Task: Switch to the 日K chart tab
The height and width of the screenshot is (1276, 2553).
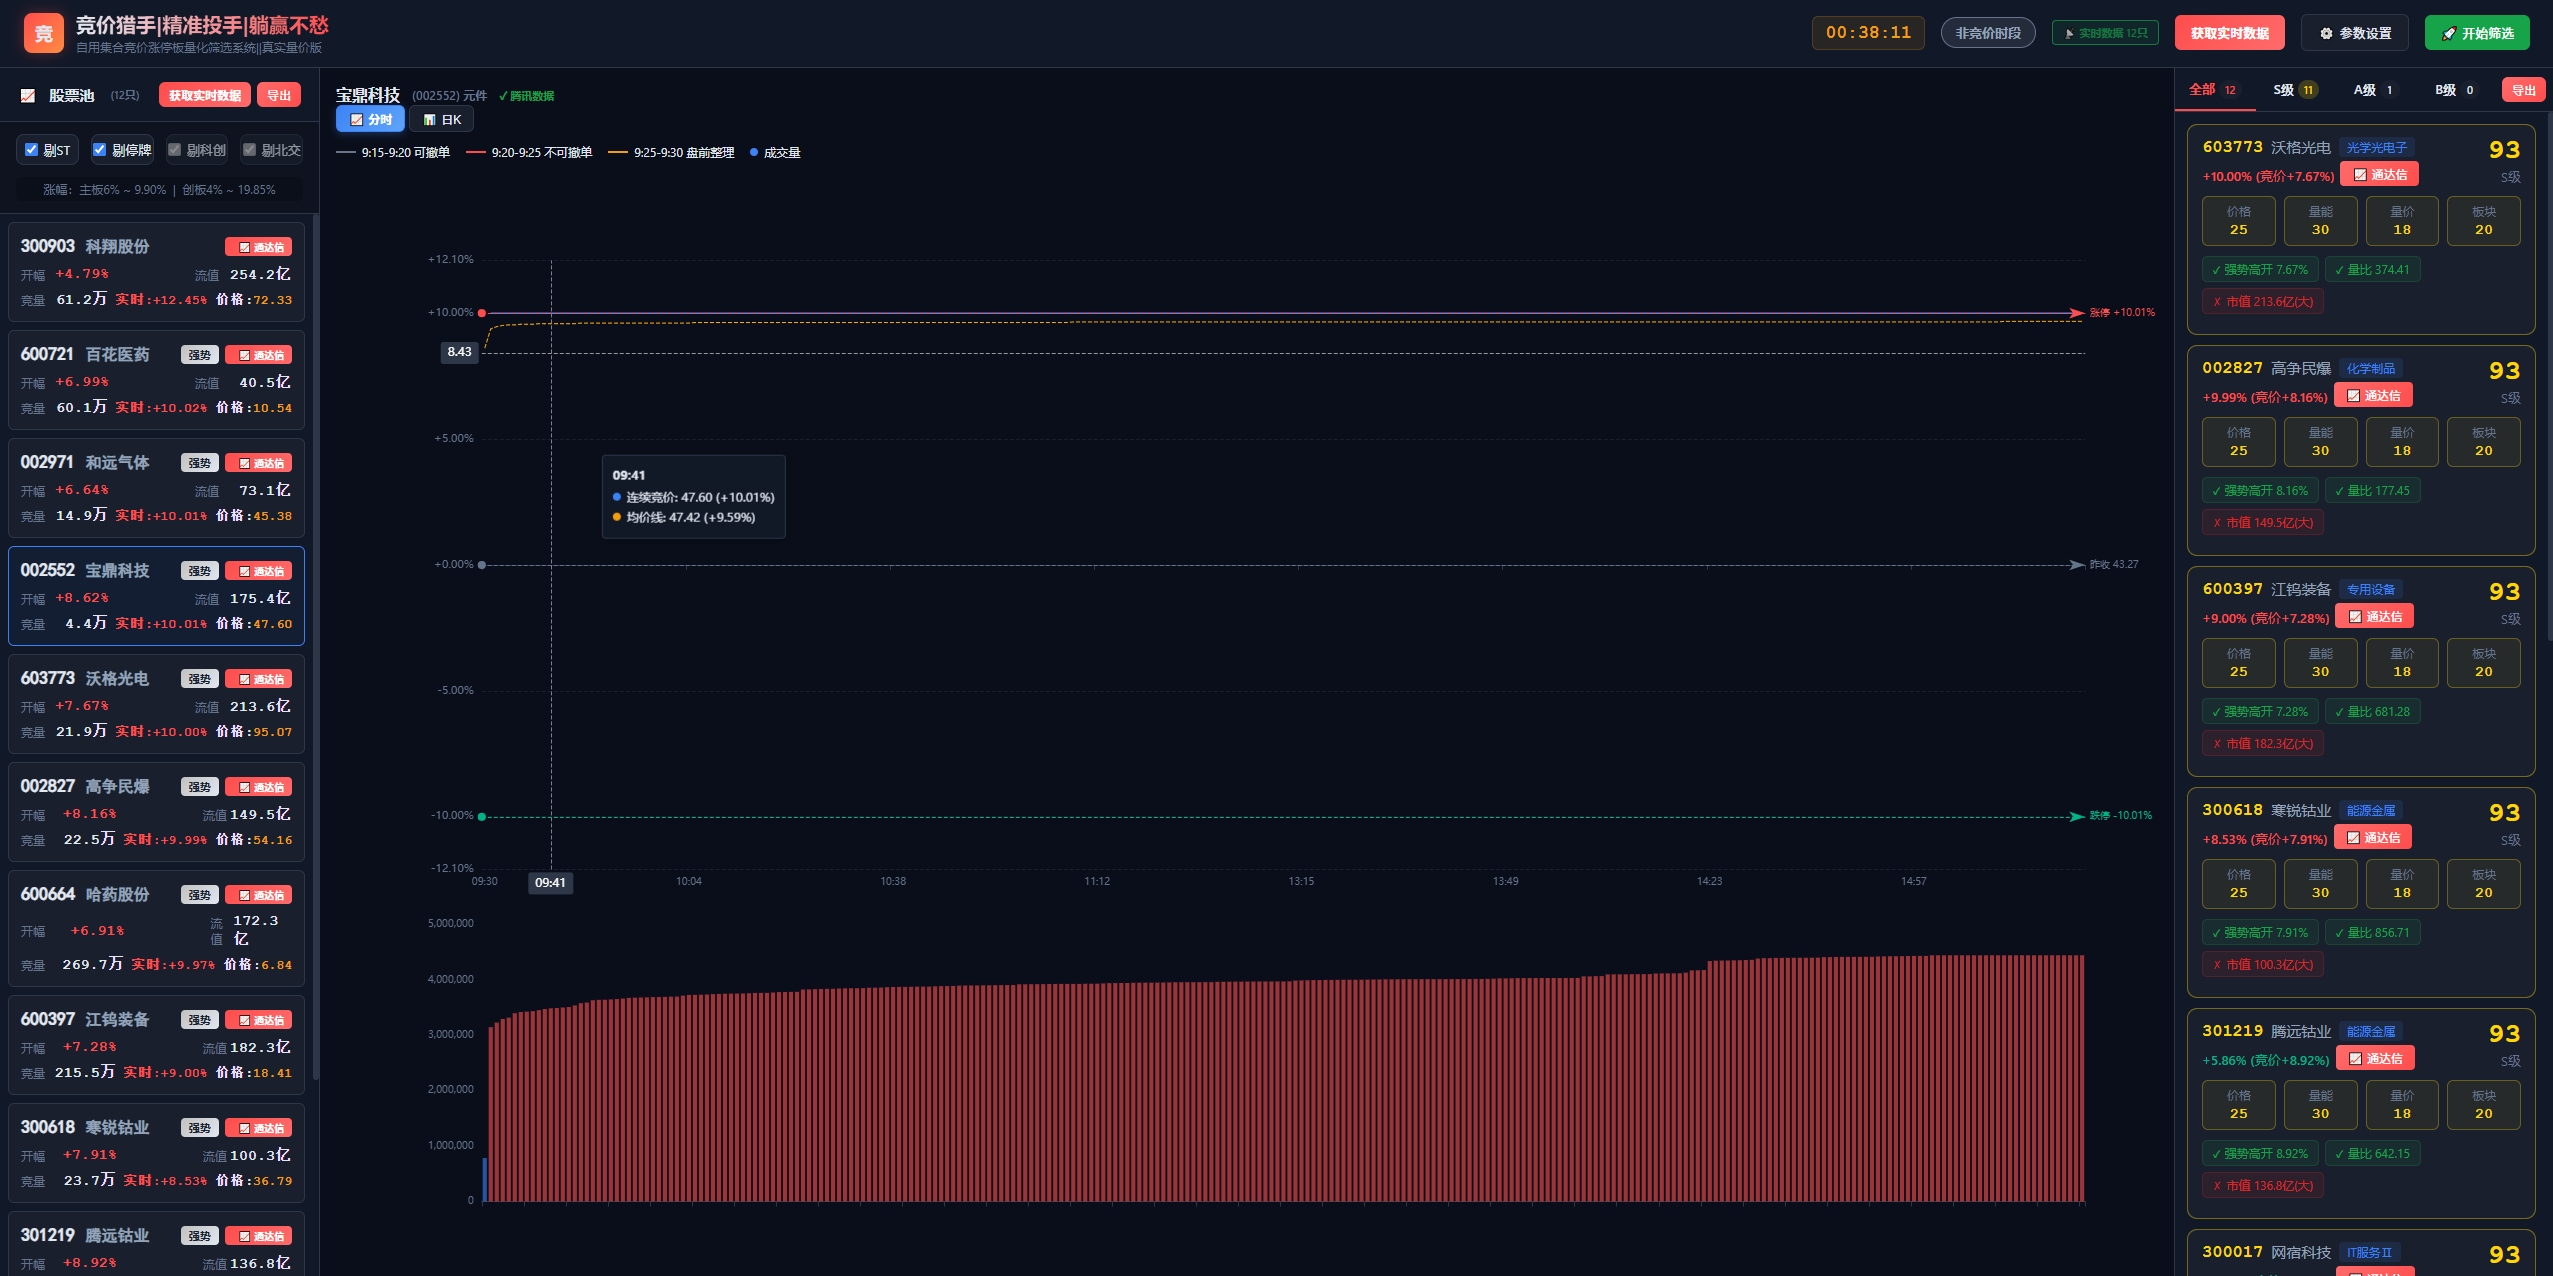Action: coord(442,119)
